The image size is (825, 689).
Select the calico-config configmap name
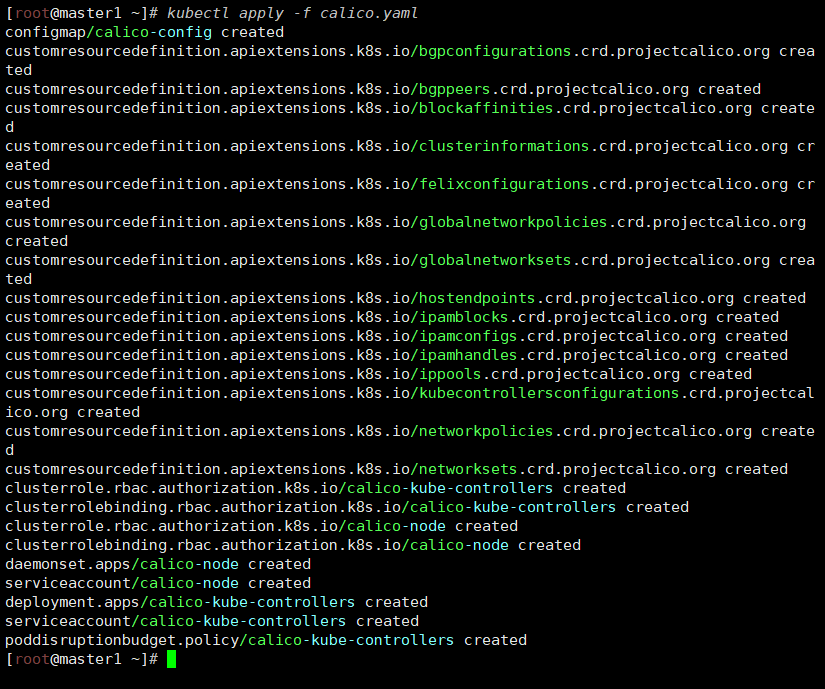(154, 32)
